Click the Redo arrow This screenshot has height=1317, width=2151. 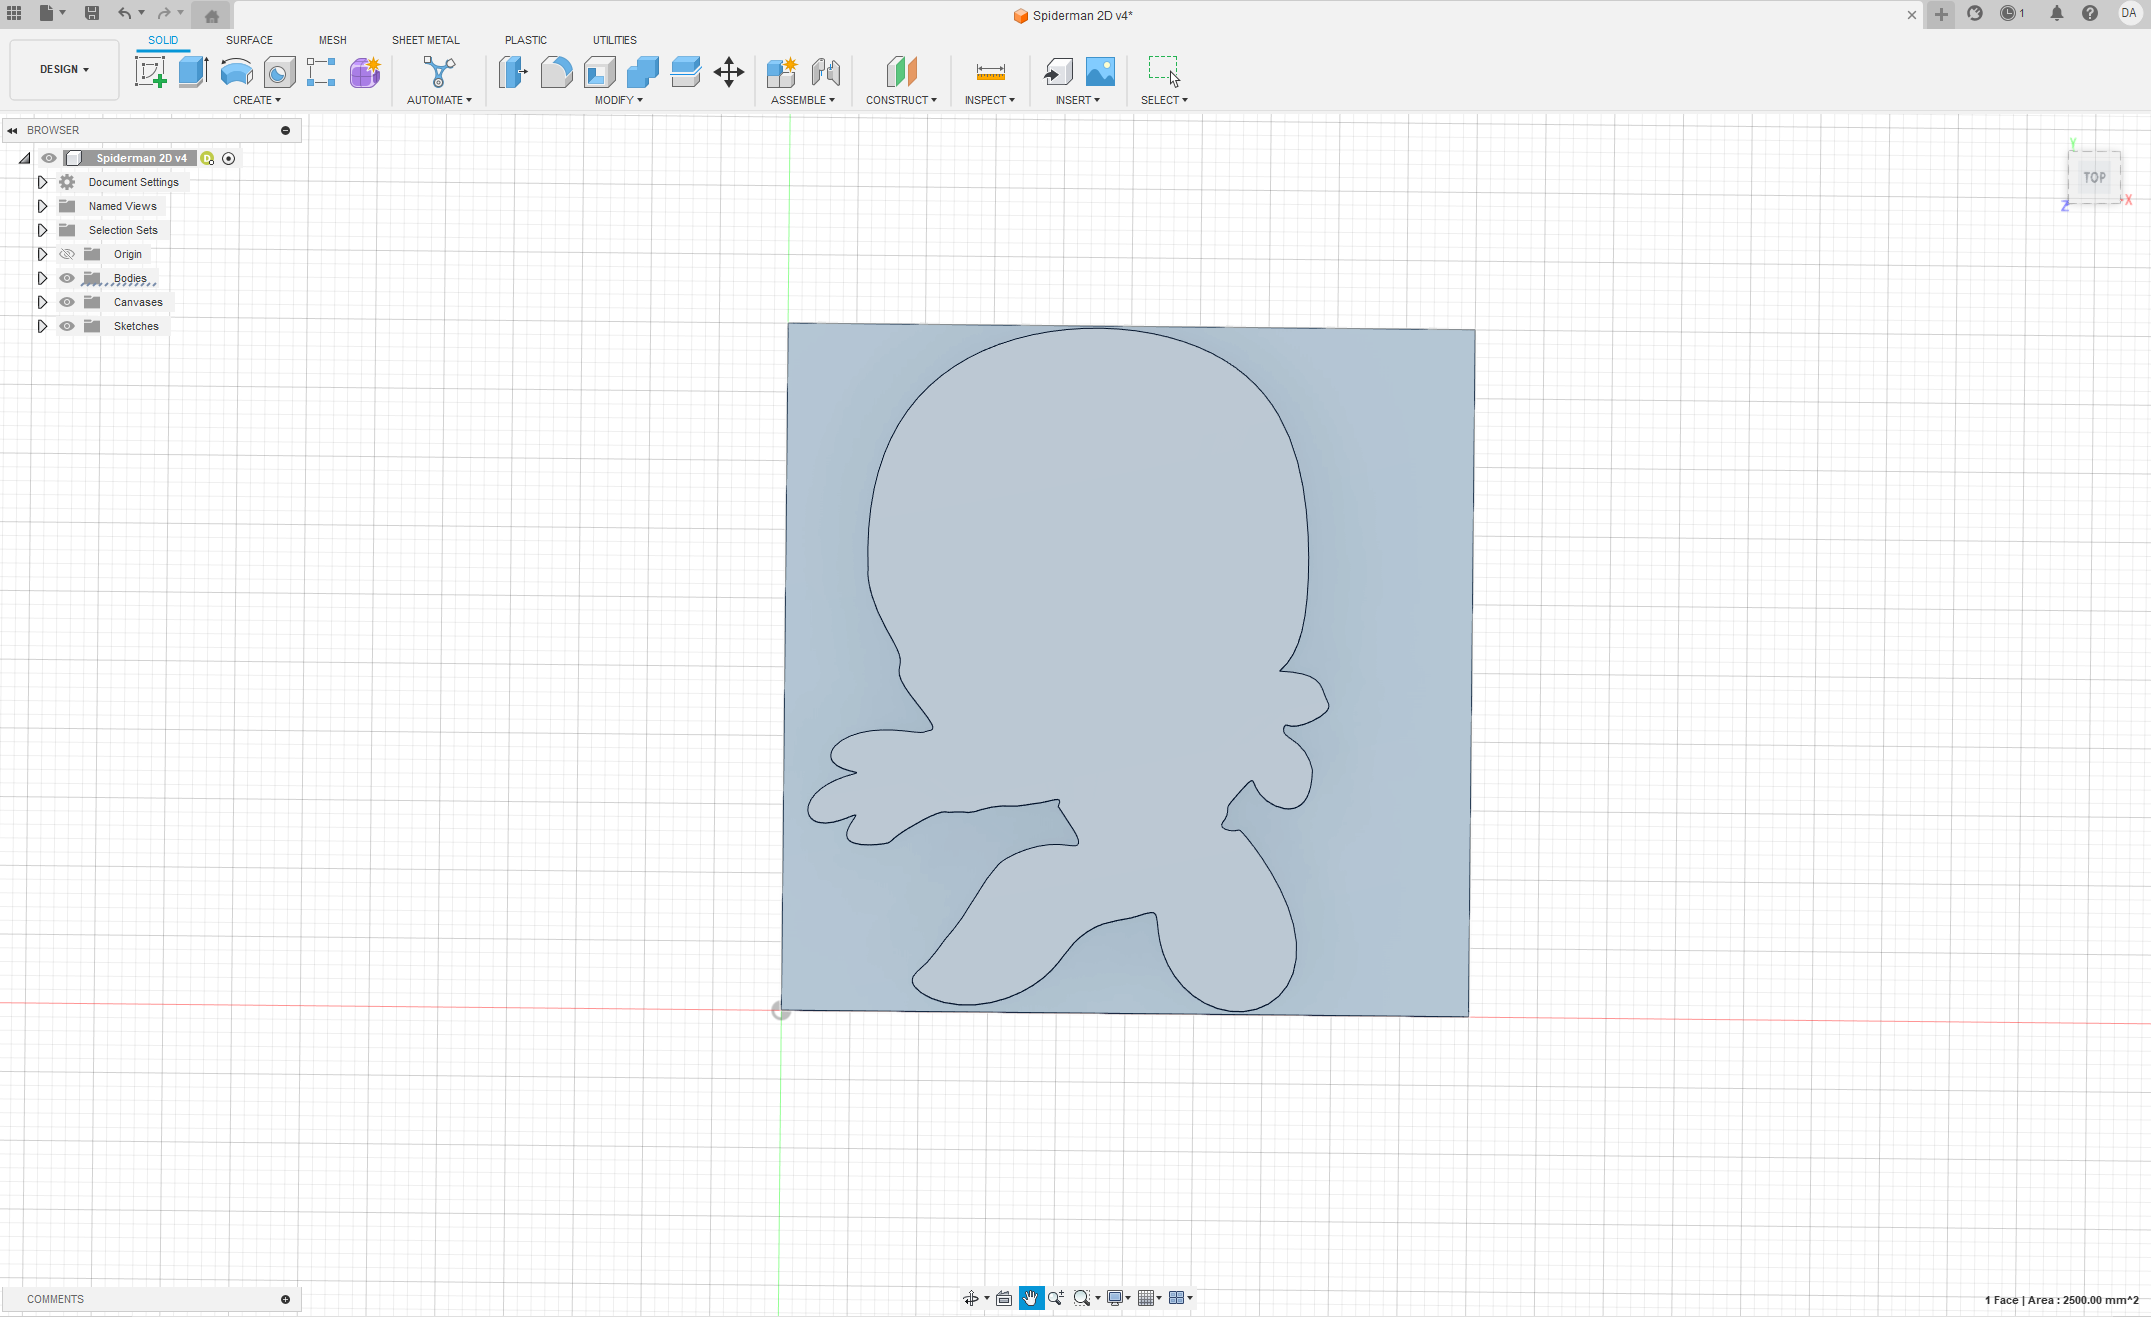165,13
